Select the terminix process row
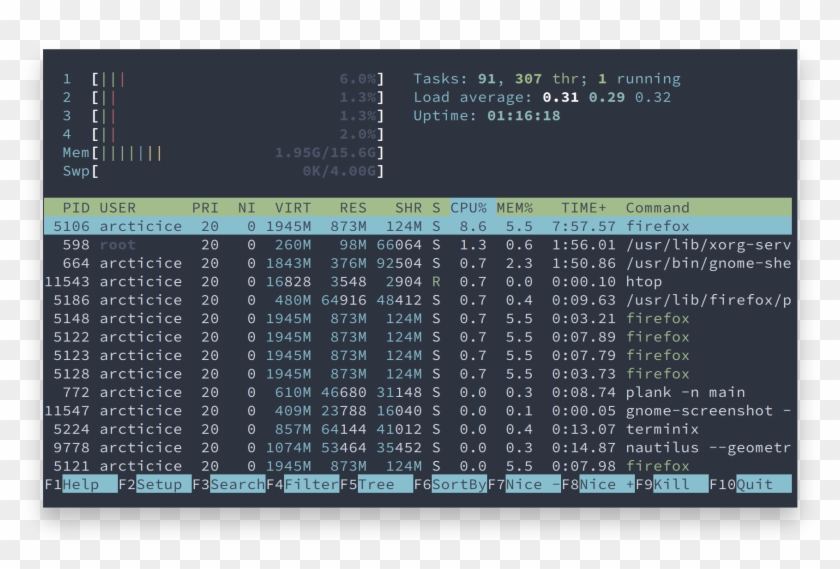Viewport: 840px width, 569px height. 418,429
